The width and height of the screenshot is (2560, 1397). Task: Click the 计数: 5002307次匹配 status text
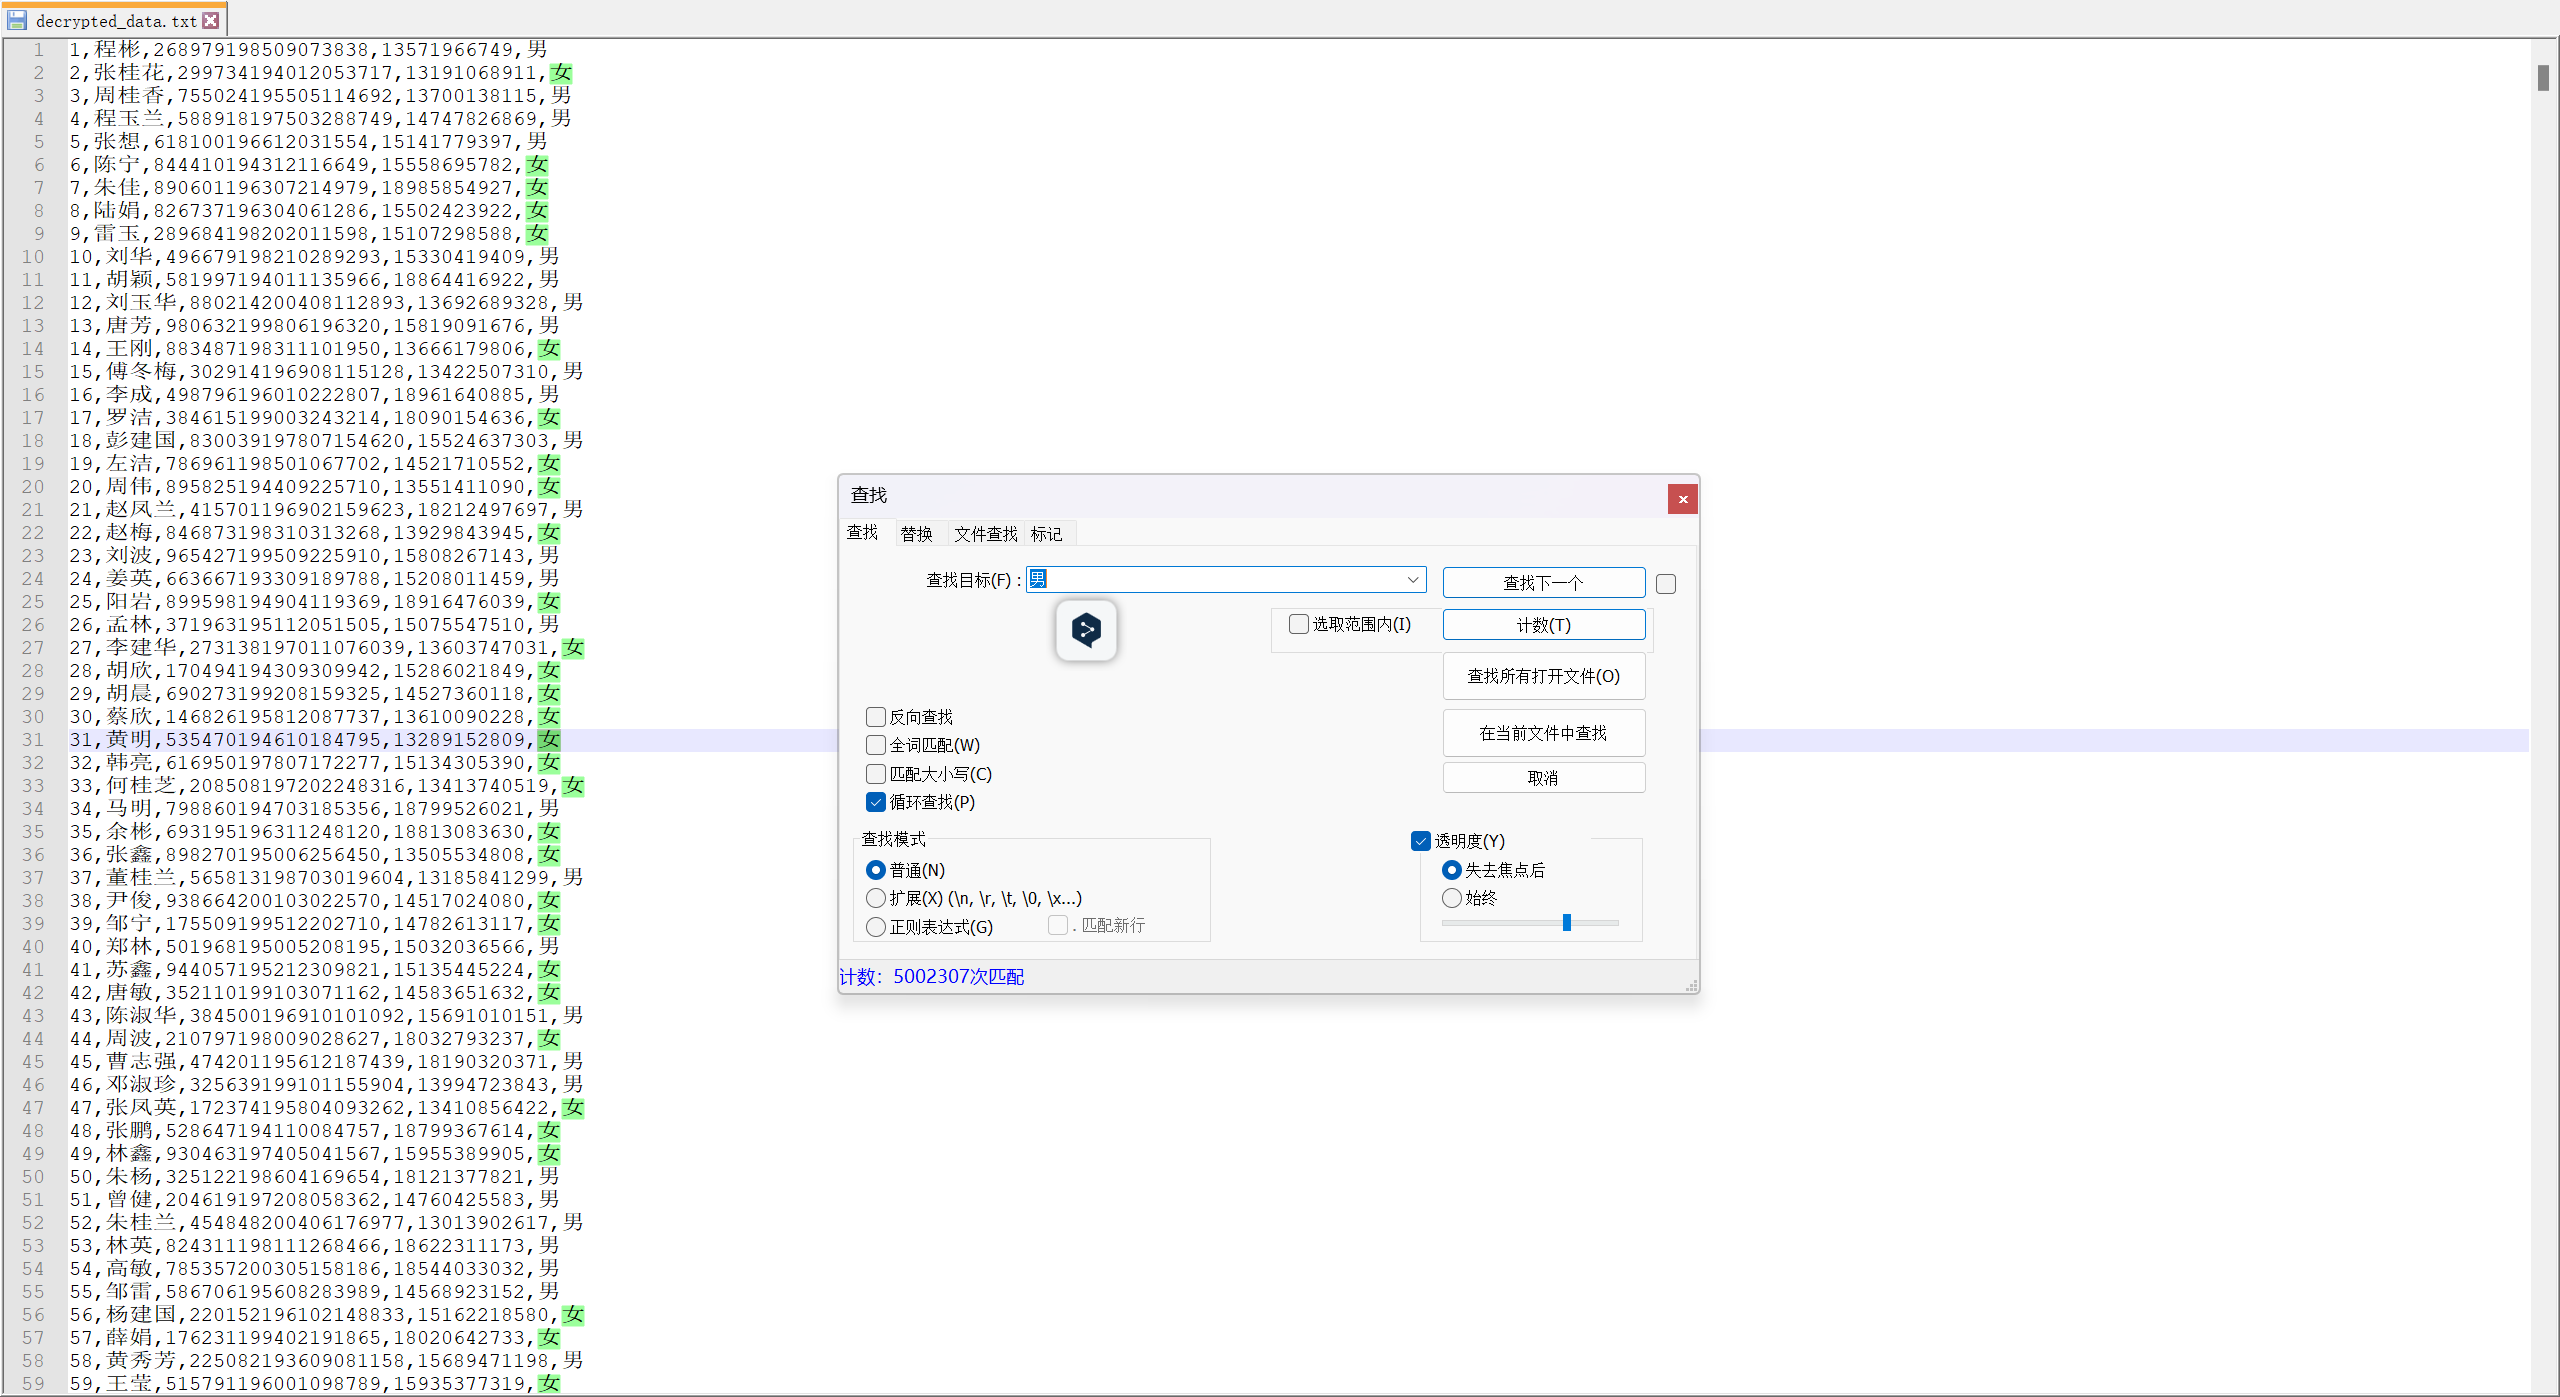point(931,977)
